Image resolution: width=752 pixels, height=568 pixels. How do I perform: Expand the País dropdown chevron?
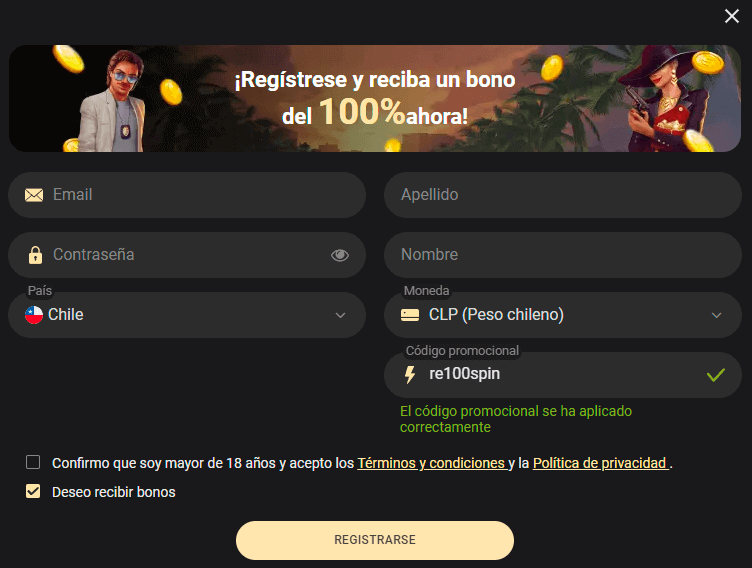[x=340, y=315]
